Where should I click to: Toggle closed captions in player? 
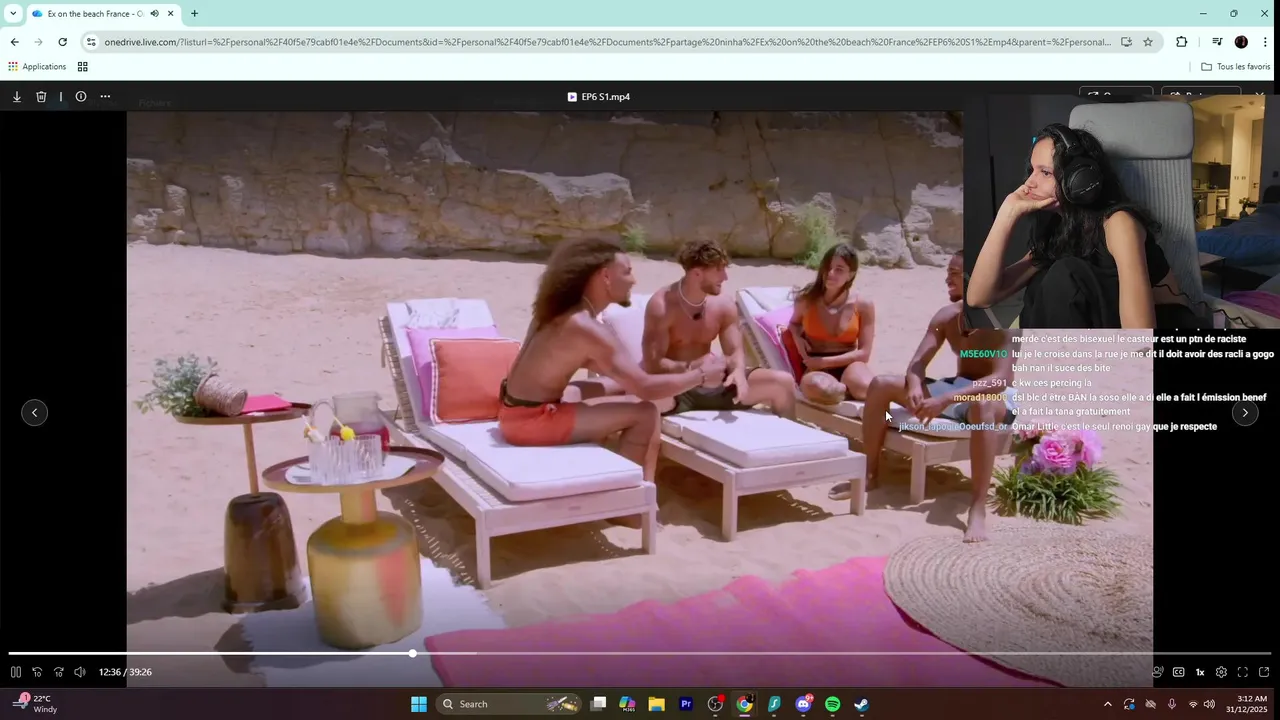(x=1179, y=672)
